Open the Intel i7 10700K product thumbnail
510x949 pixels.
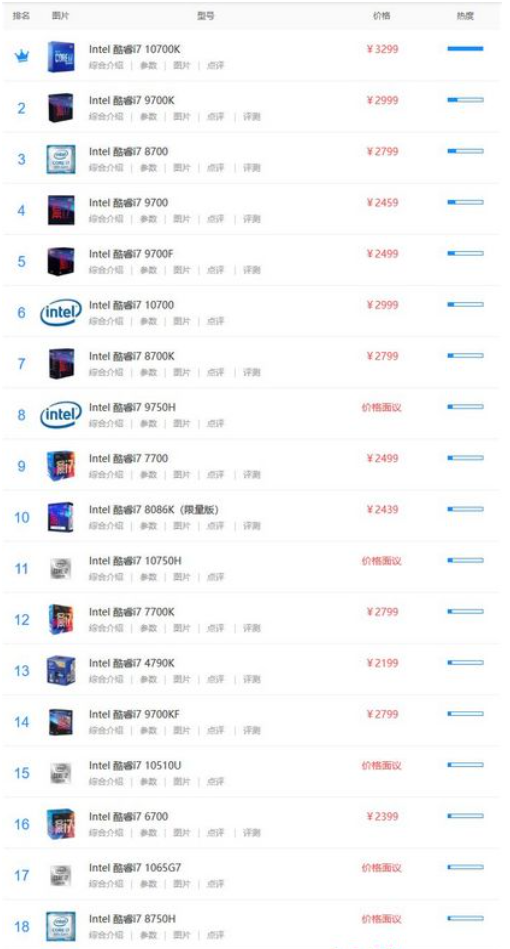click(x=61, y=57)
